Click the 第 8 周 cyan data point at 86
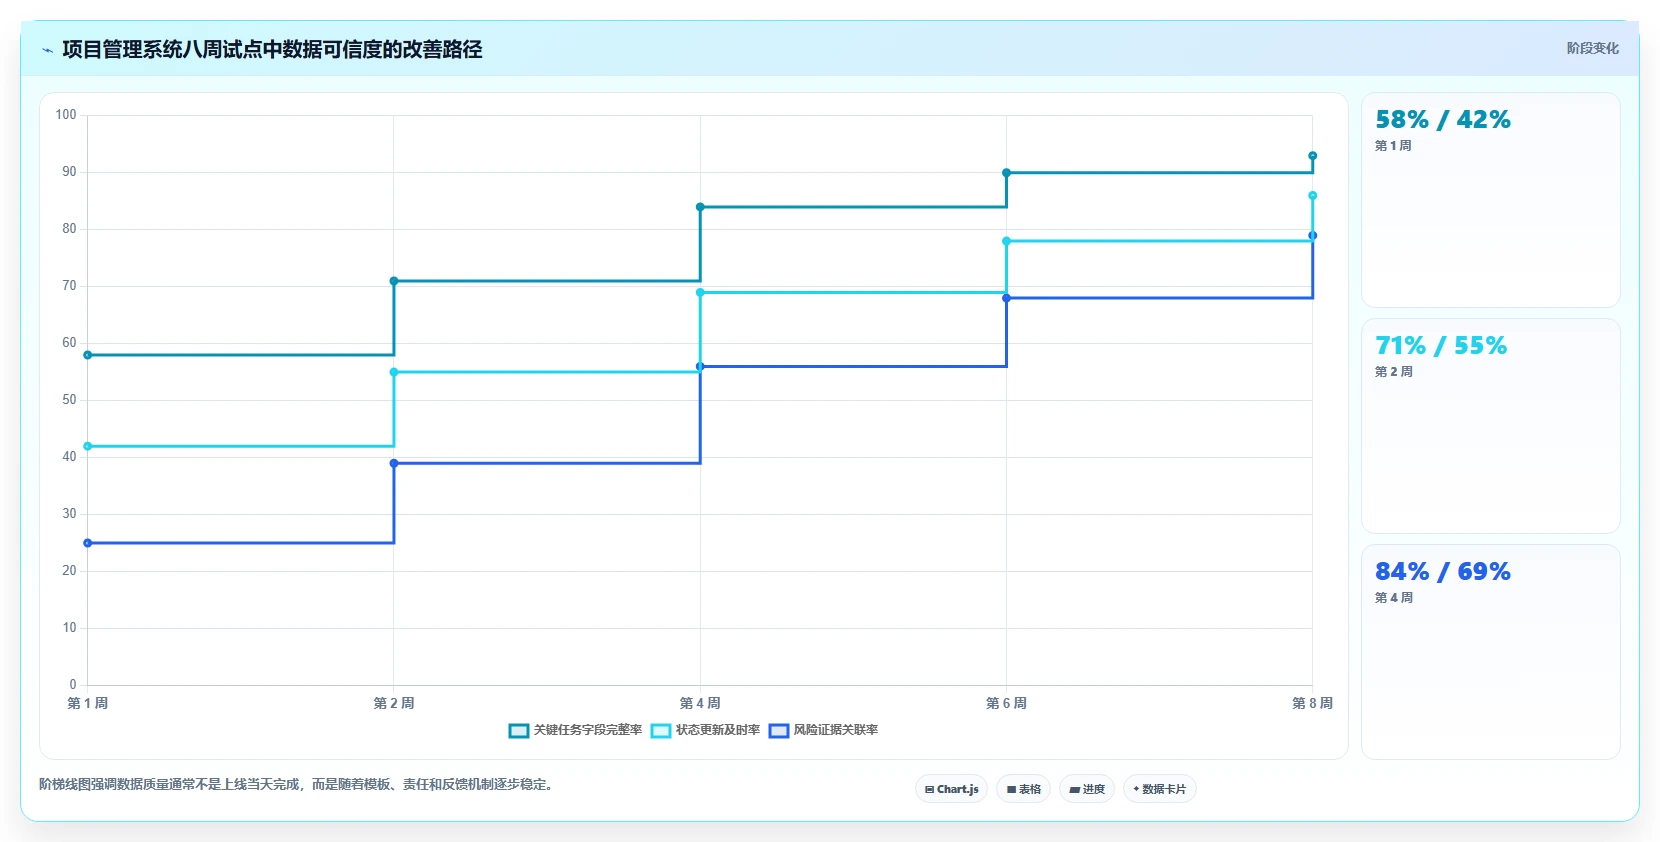Viewport: 1660px width, 842px height. tap(1313, 196)
